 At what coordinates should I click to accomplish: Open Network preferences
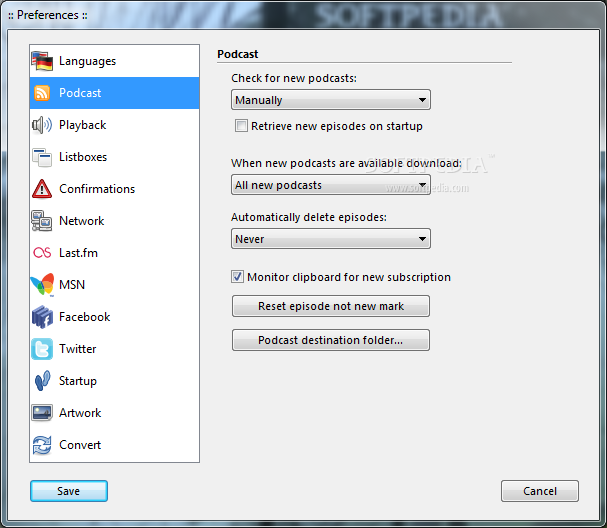pos(81,221)
